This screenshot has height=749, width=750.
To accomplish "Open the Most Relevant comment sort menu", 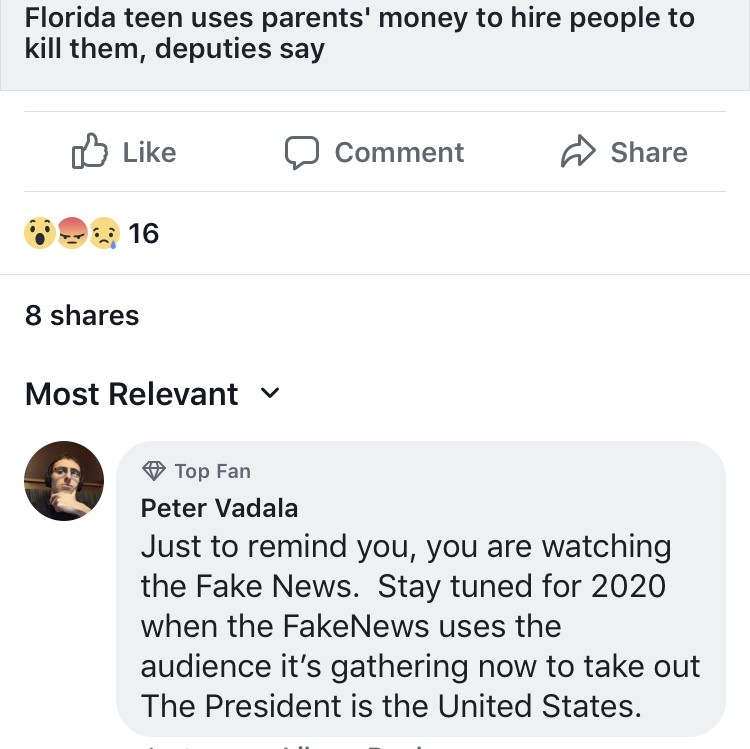I will click(132, 394).
